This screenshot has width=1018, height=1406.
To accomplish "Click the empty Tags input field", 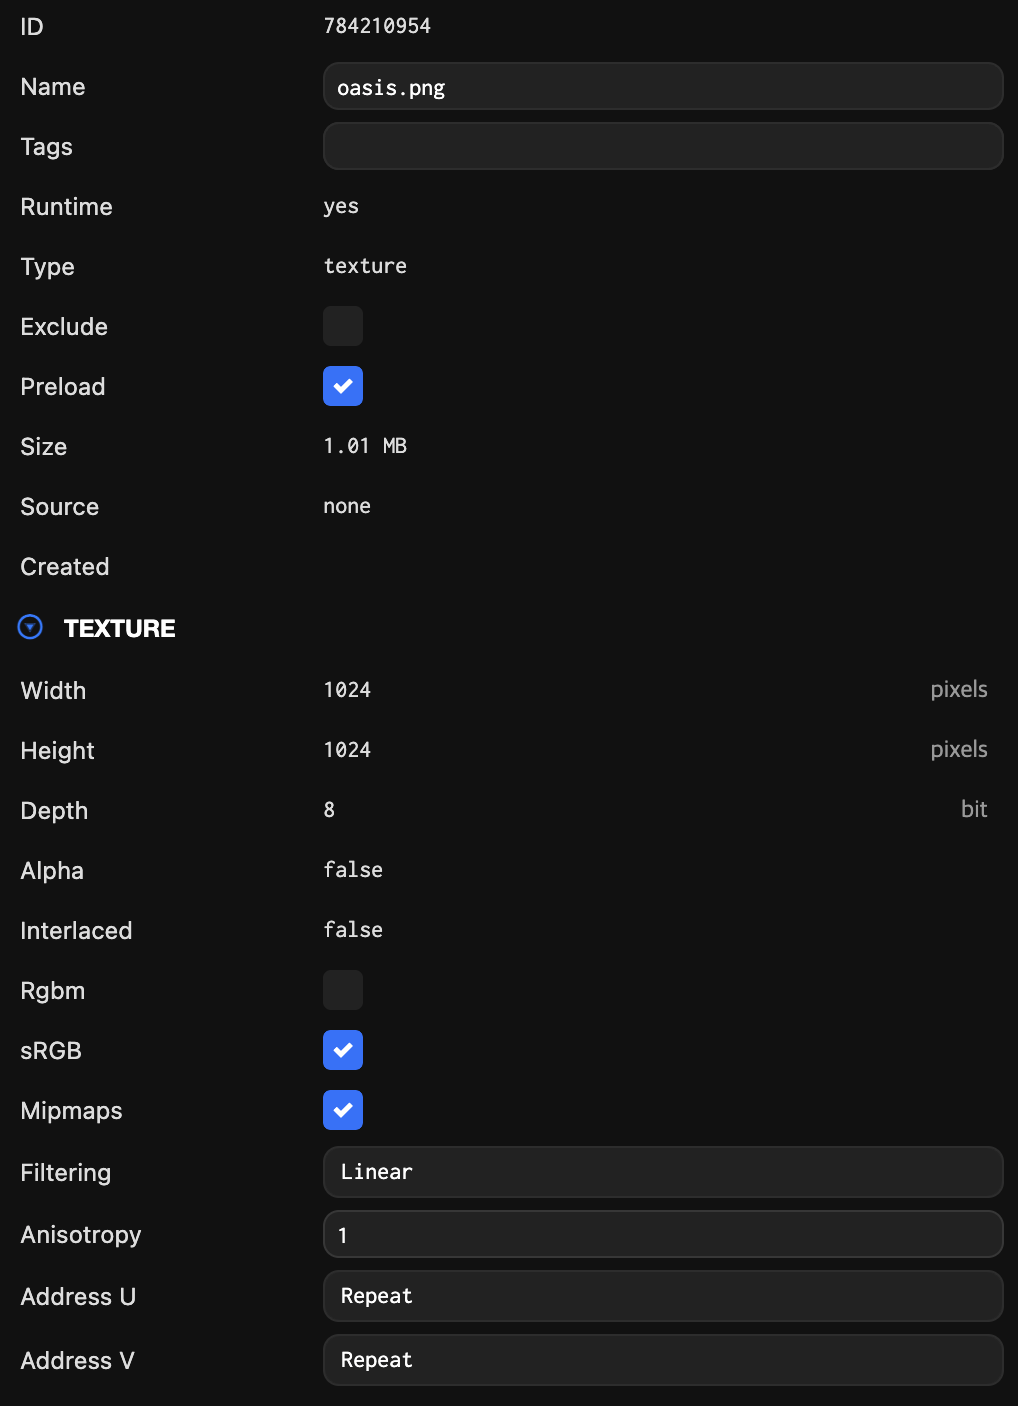I will coord(663,146).
